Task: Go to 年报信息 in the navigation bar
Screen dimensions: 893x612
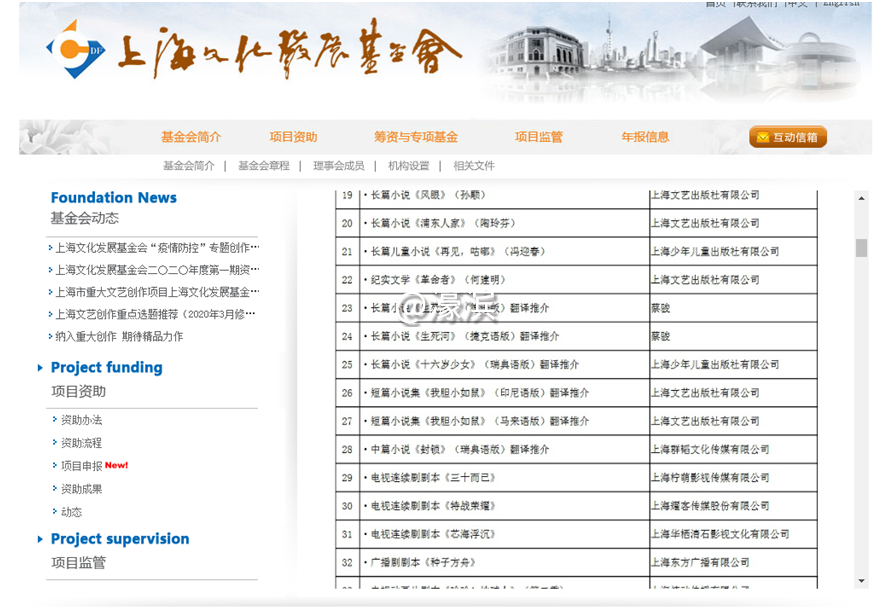Action: click(x=645, y=137)
